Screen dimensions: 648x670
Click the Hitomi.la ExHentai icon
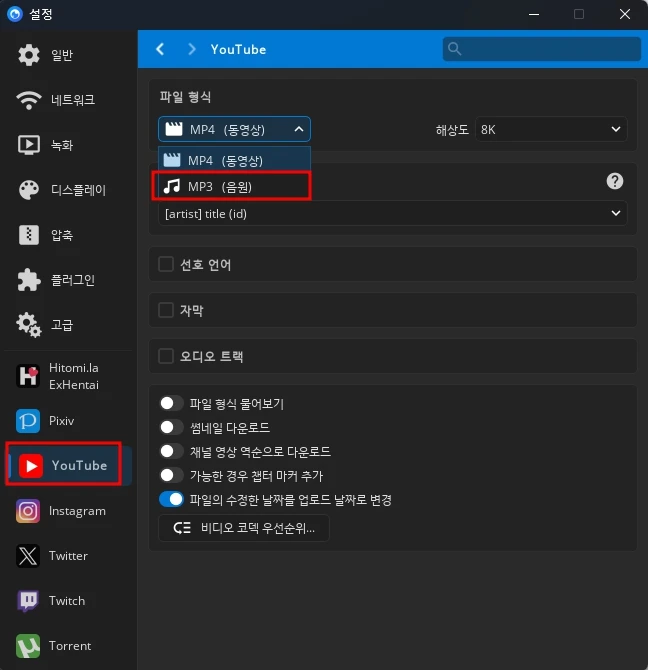point(28,376)
